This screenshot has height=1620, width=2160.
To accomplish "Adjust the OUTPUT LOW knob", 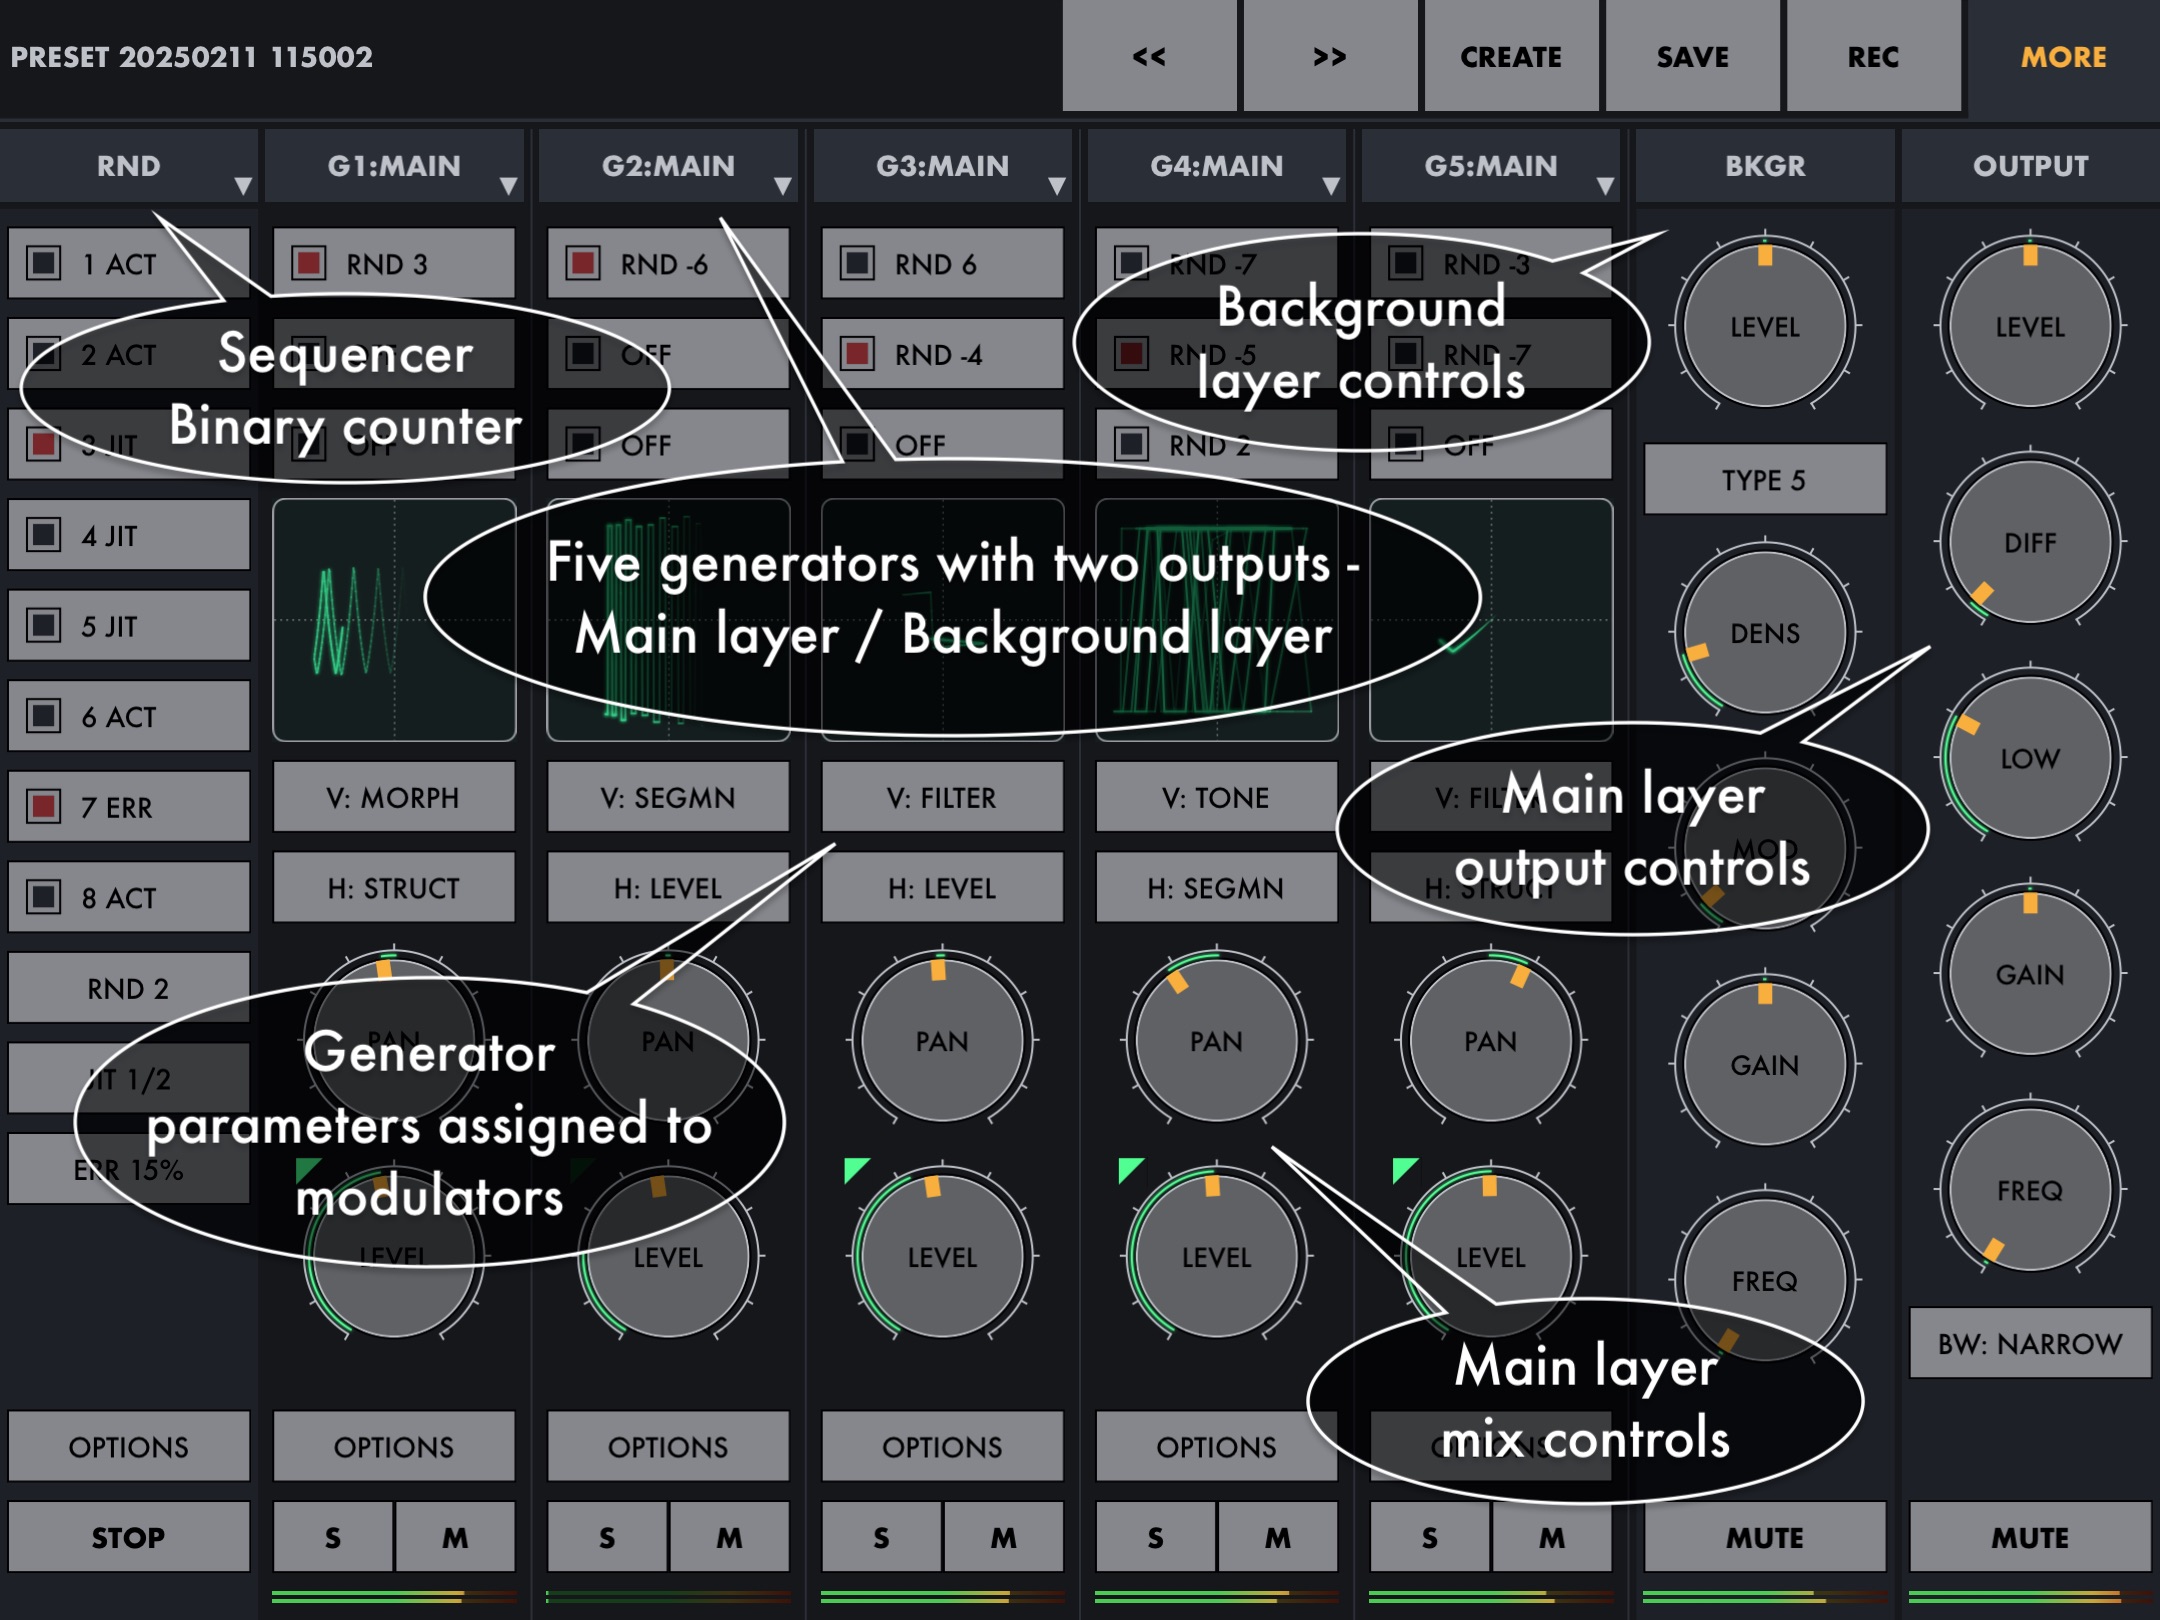I will [x=2030, y=758].
